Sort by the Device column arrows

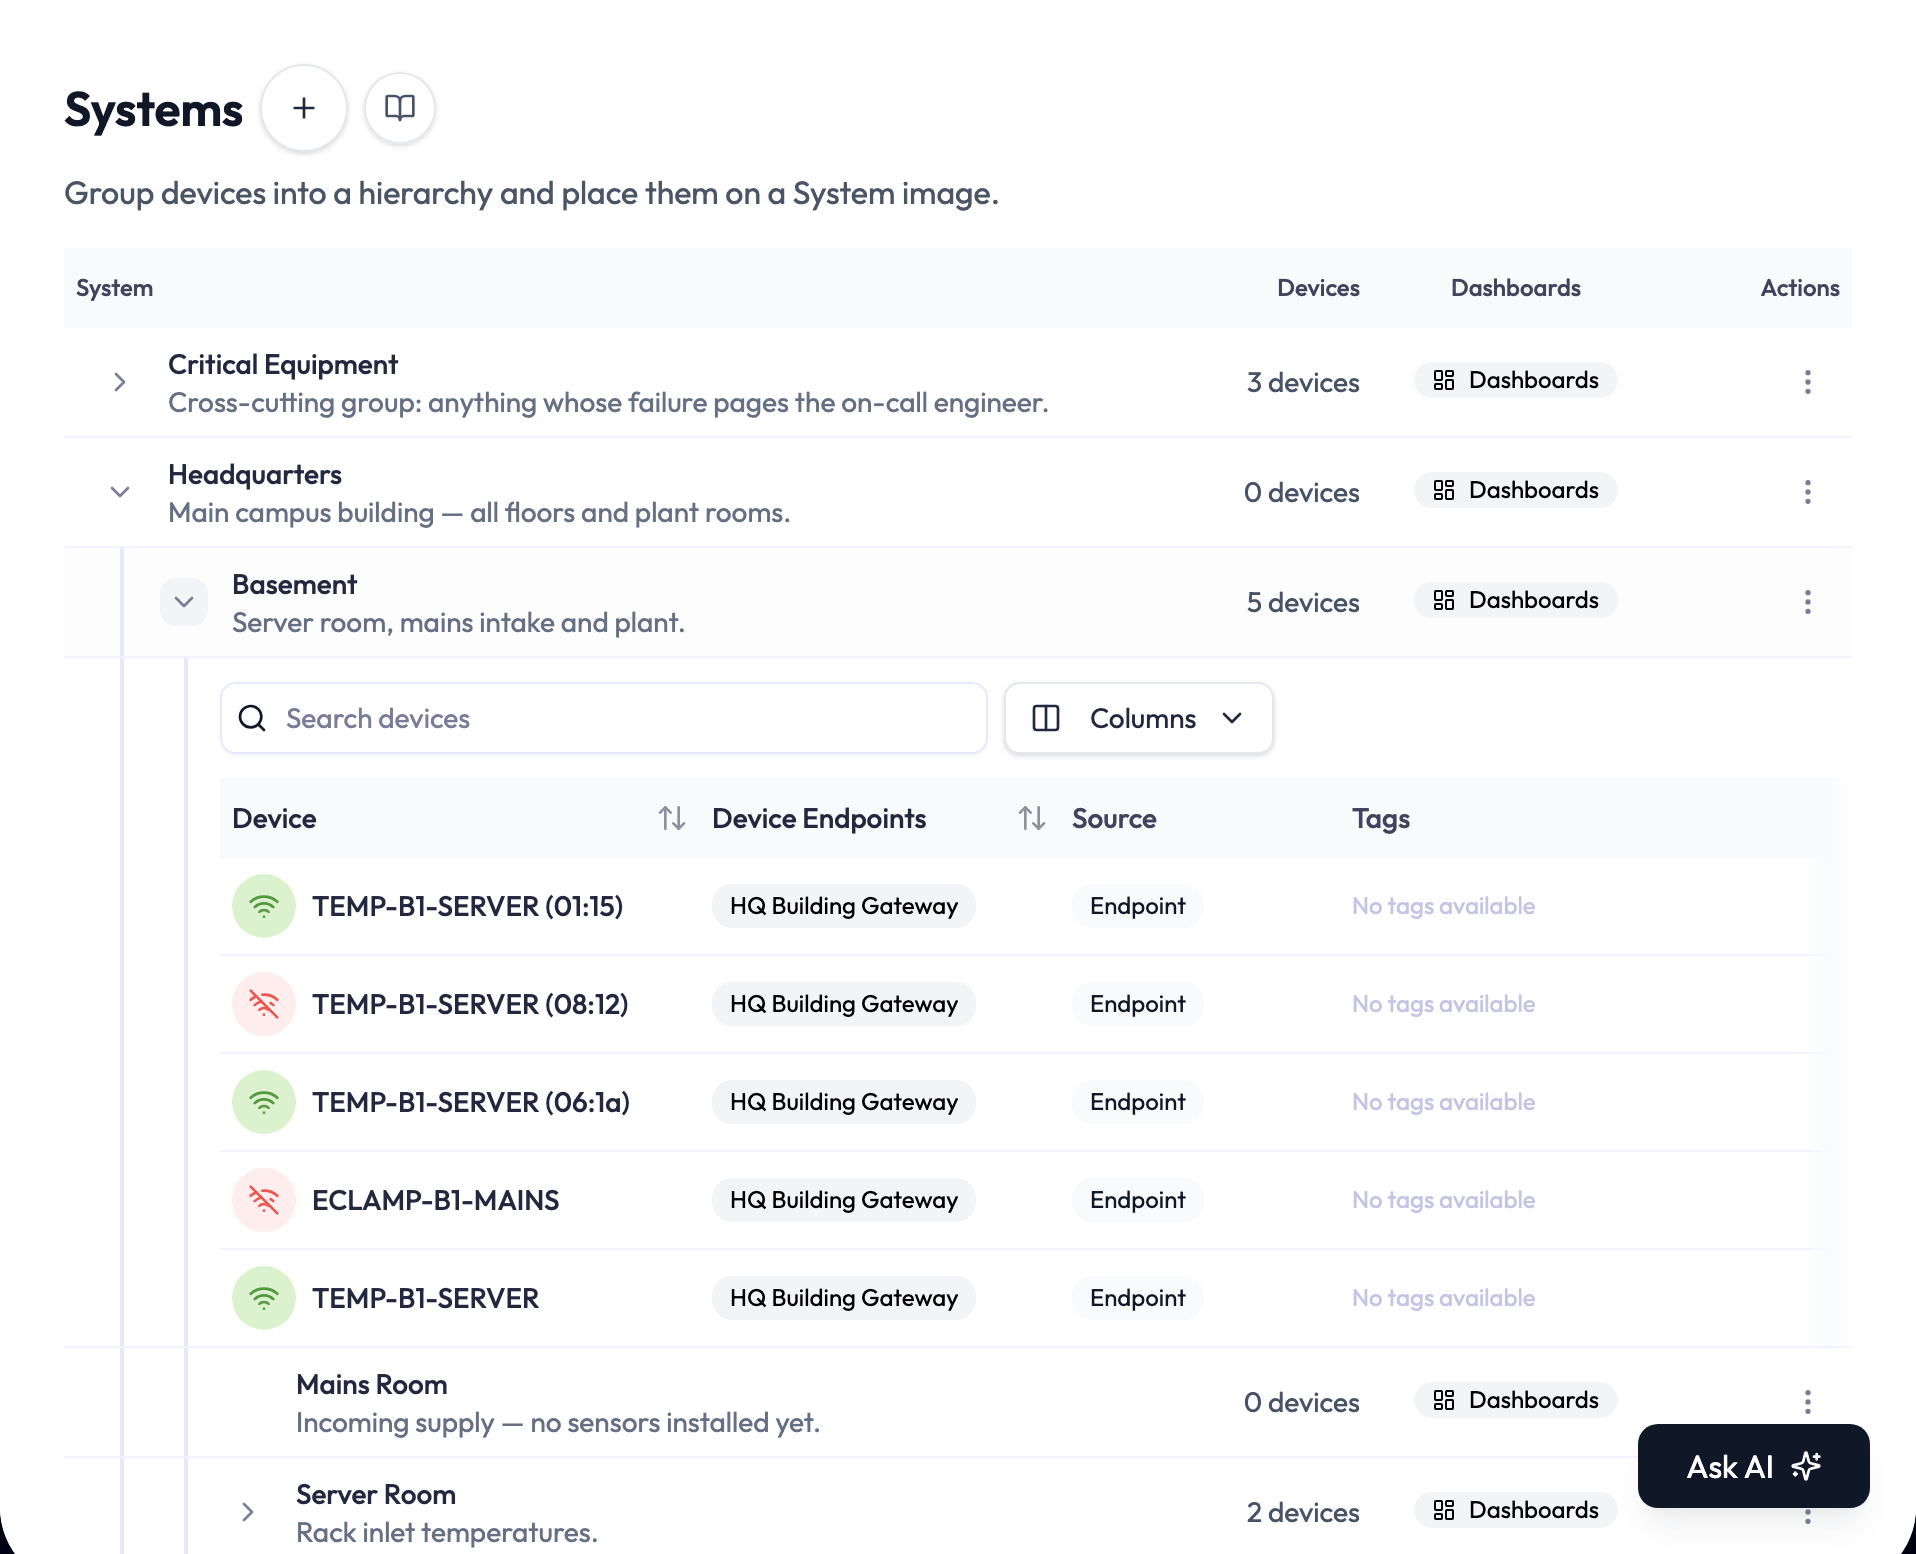672,818
